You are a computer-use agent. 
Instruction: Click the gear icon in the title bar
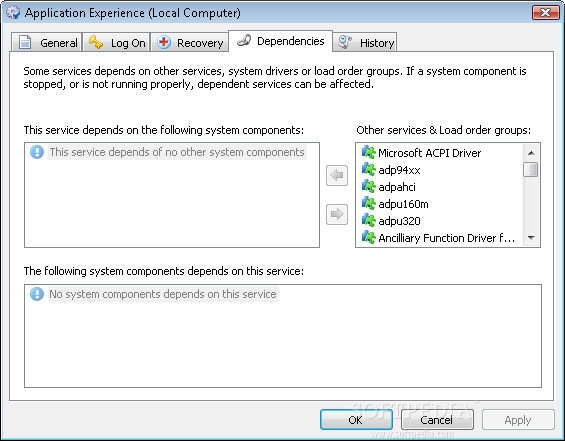point(13,12)
